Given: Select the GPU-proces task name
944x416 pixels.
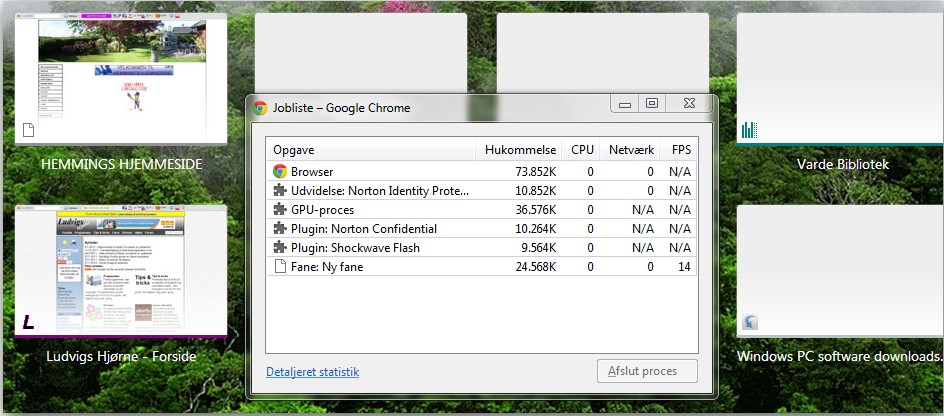Looking at the screenshot, I should (322, 210).
